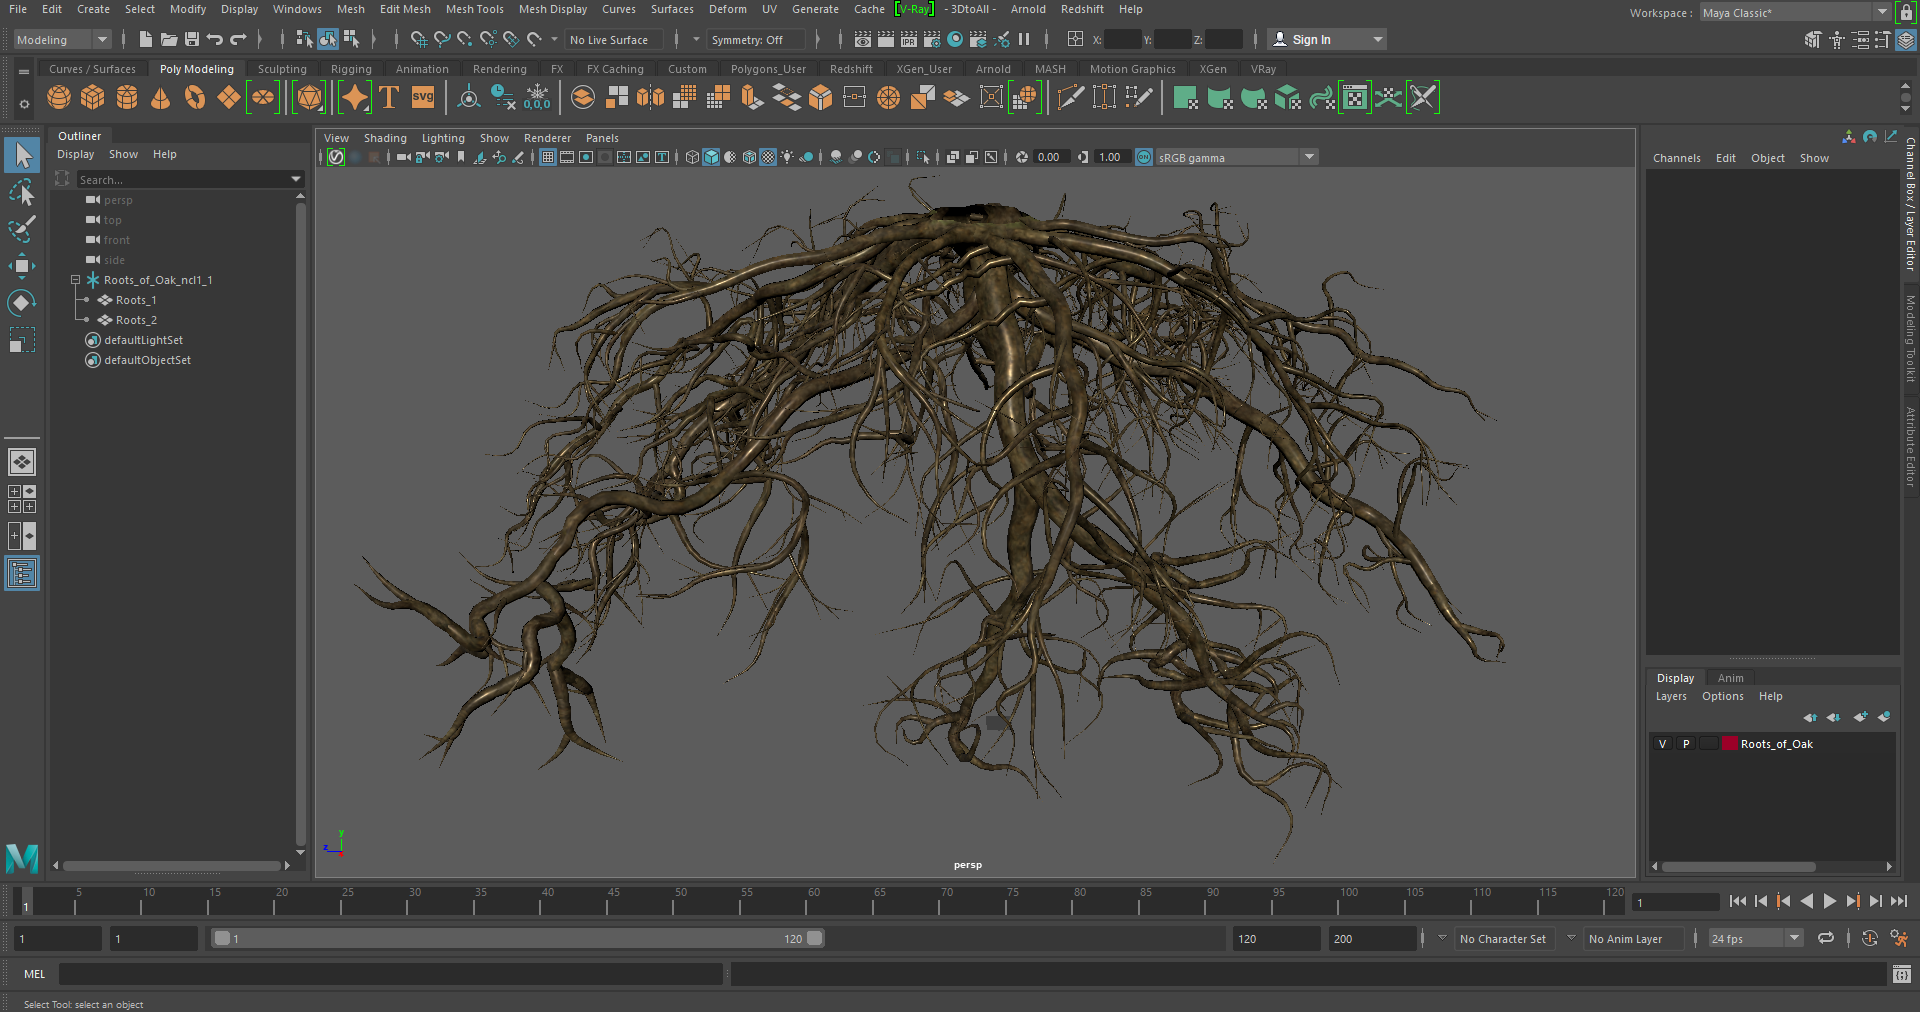Click the No Live Surface field
The image size is (1920, 1012).
coord(613,40)
